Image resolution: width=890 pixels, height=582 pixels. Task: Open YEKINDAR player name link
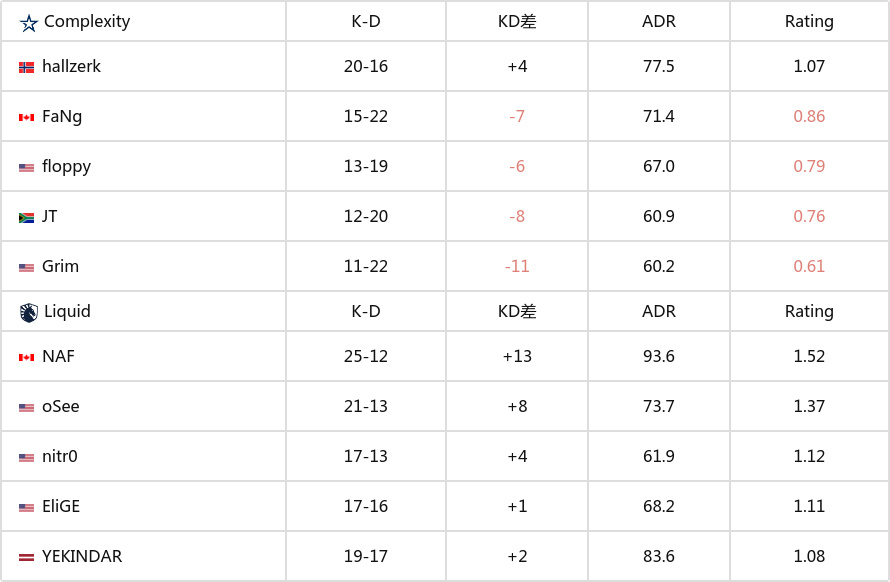click(82, 556)
